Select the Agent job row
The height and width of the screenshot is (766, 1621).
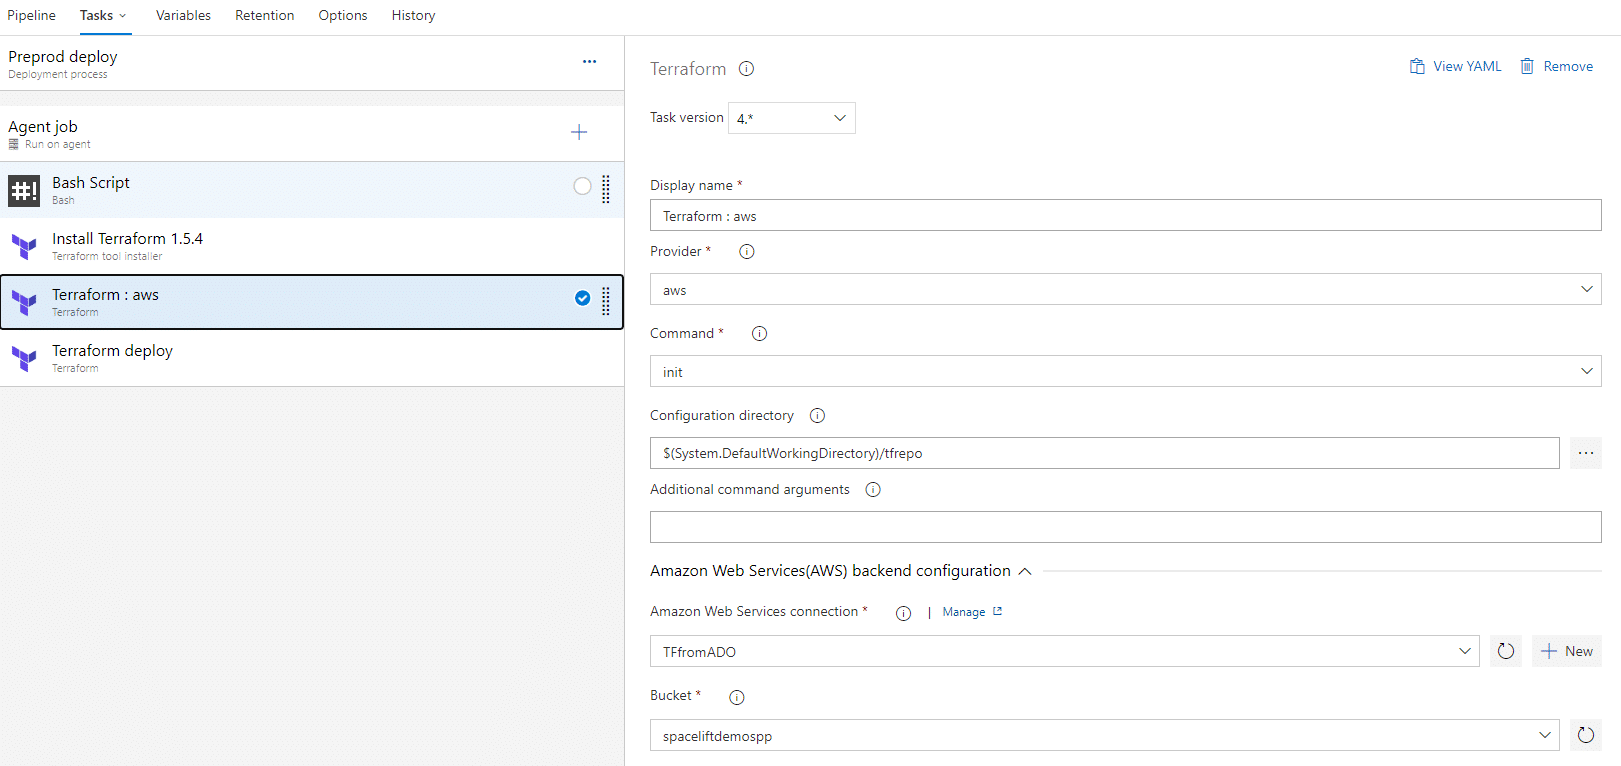point(312,134)
